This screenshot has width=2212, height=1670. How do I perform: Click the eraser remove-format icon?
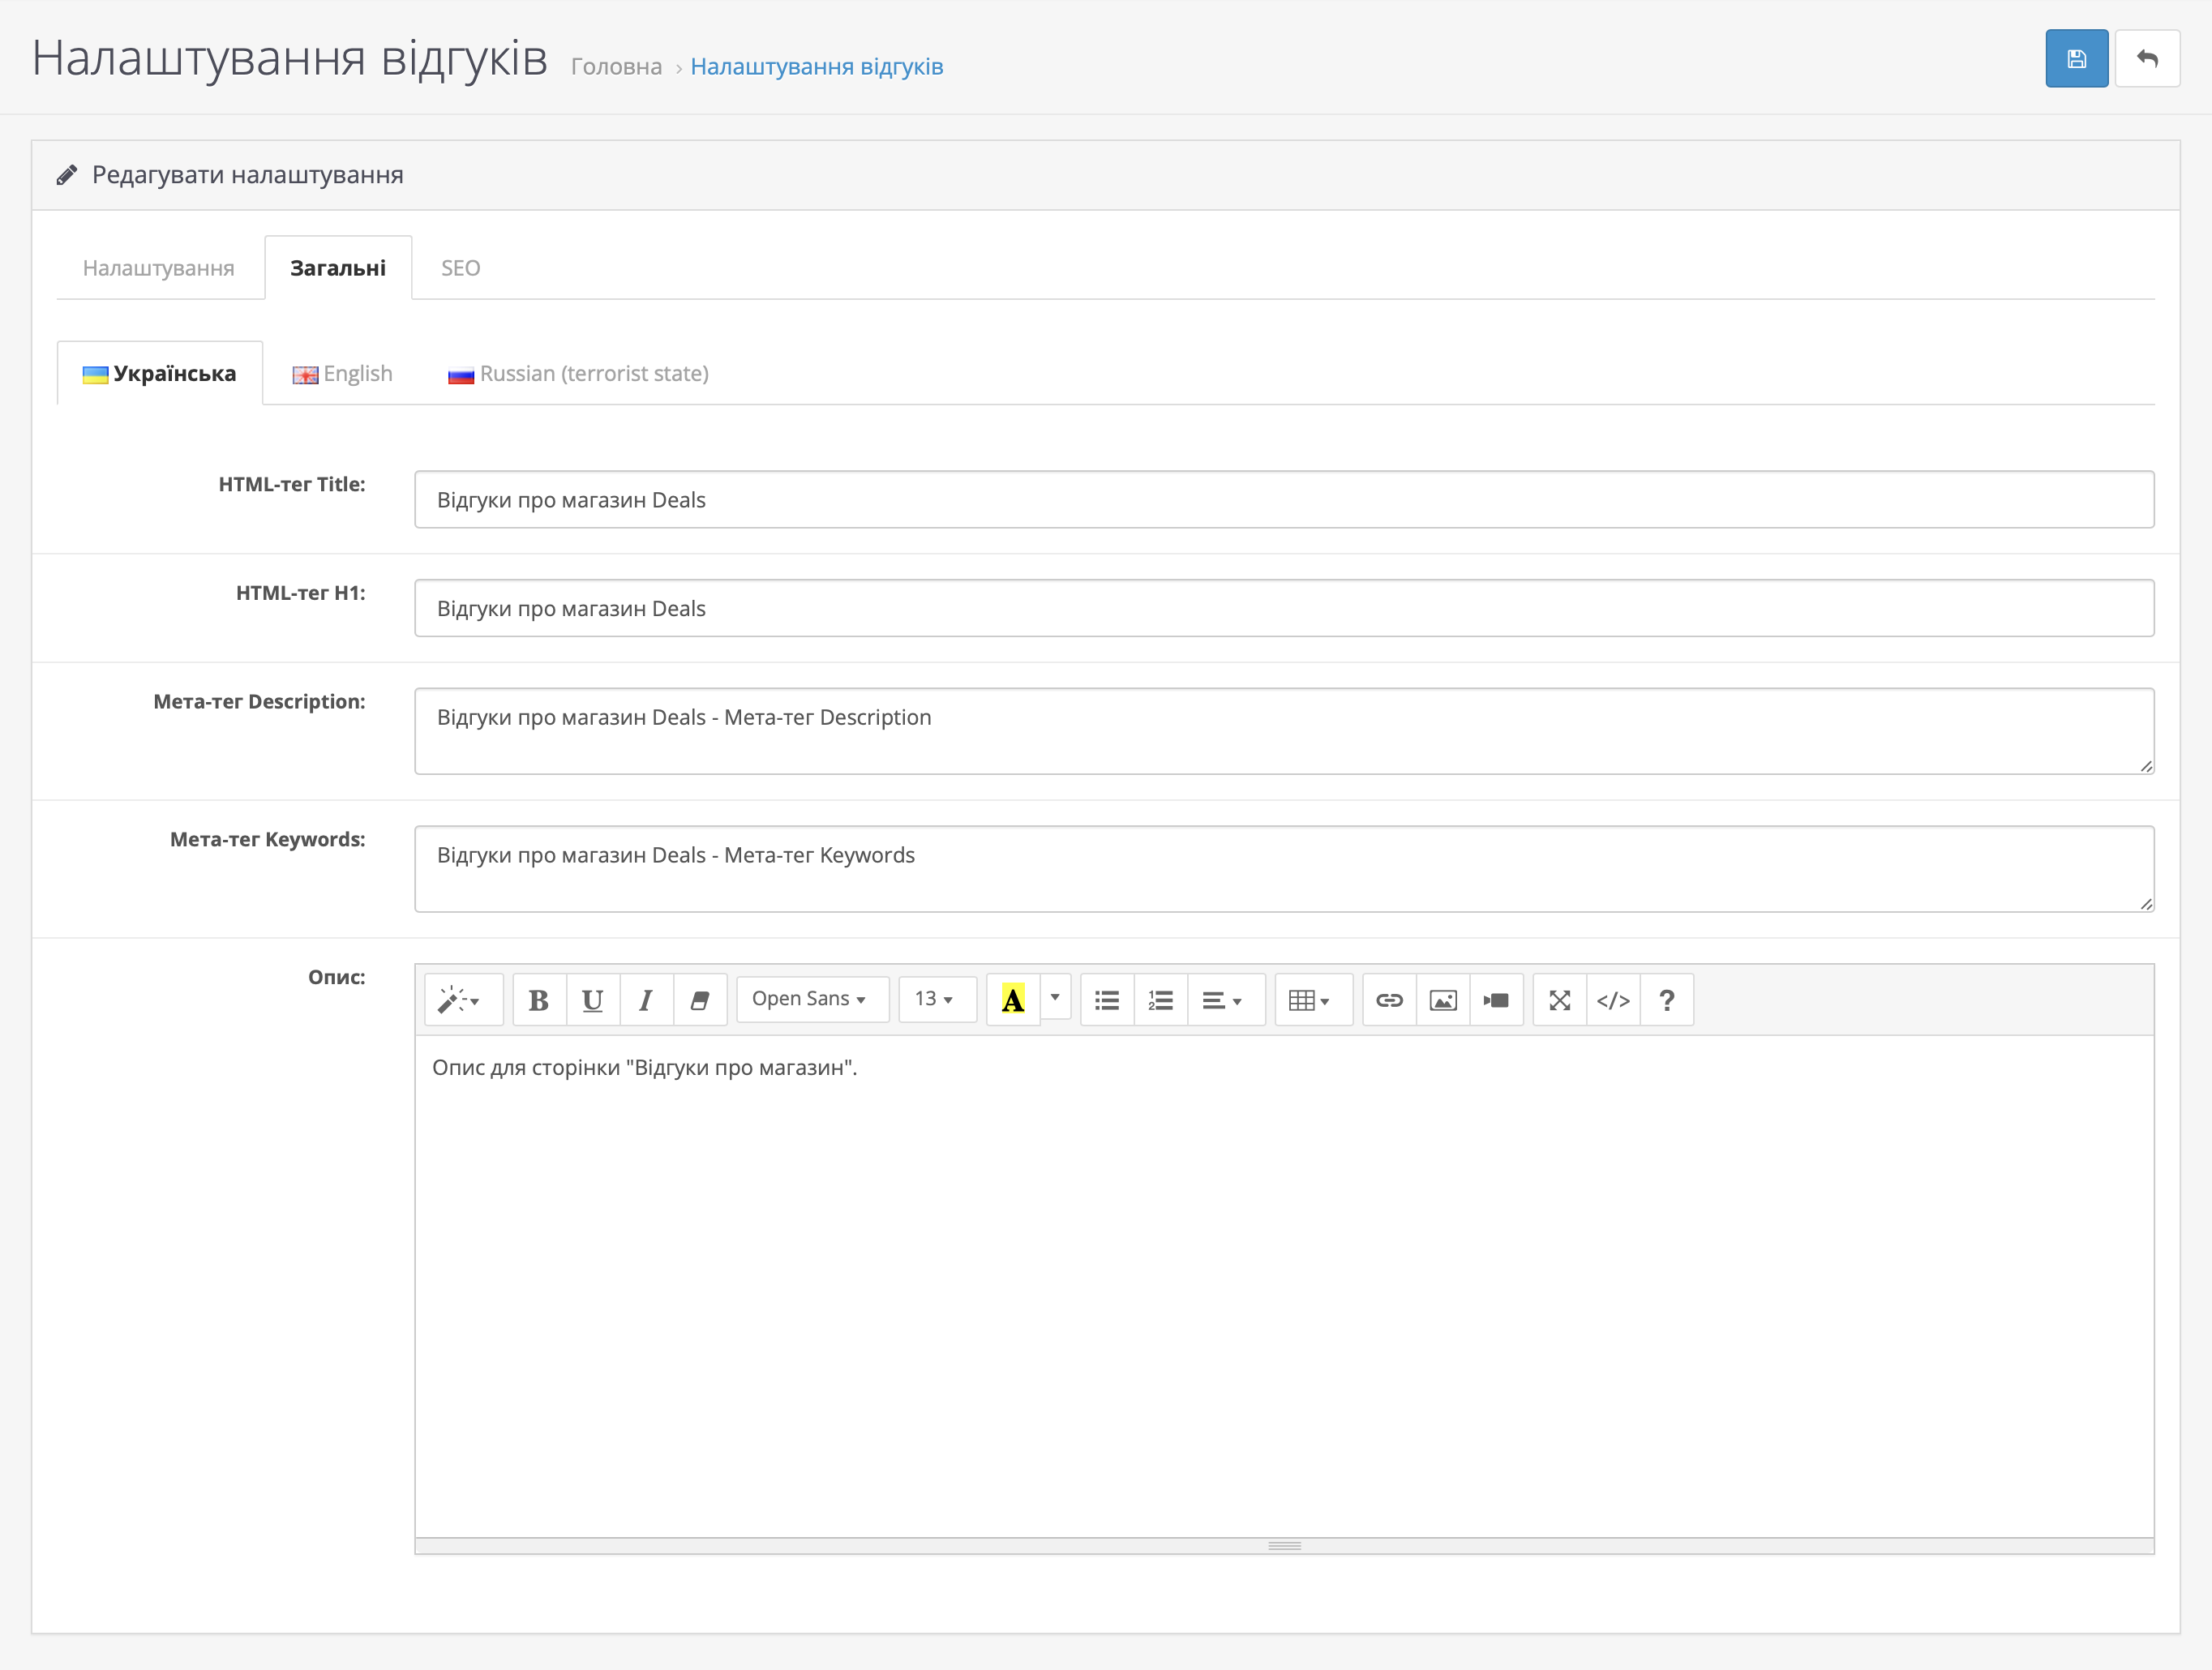(x=700, y=1000)
